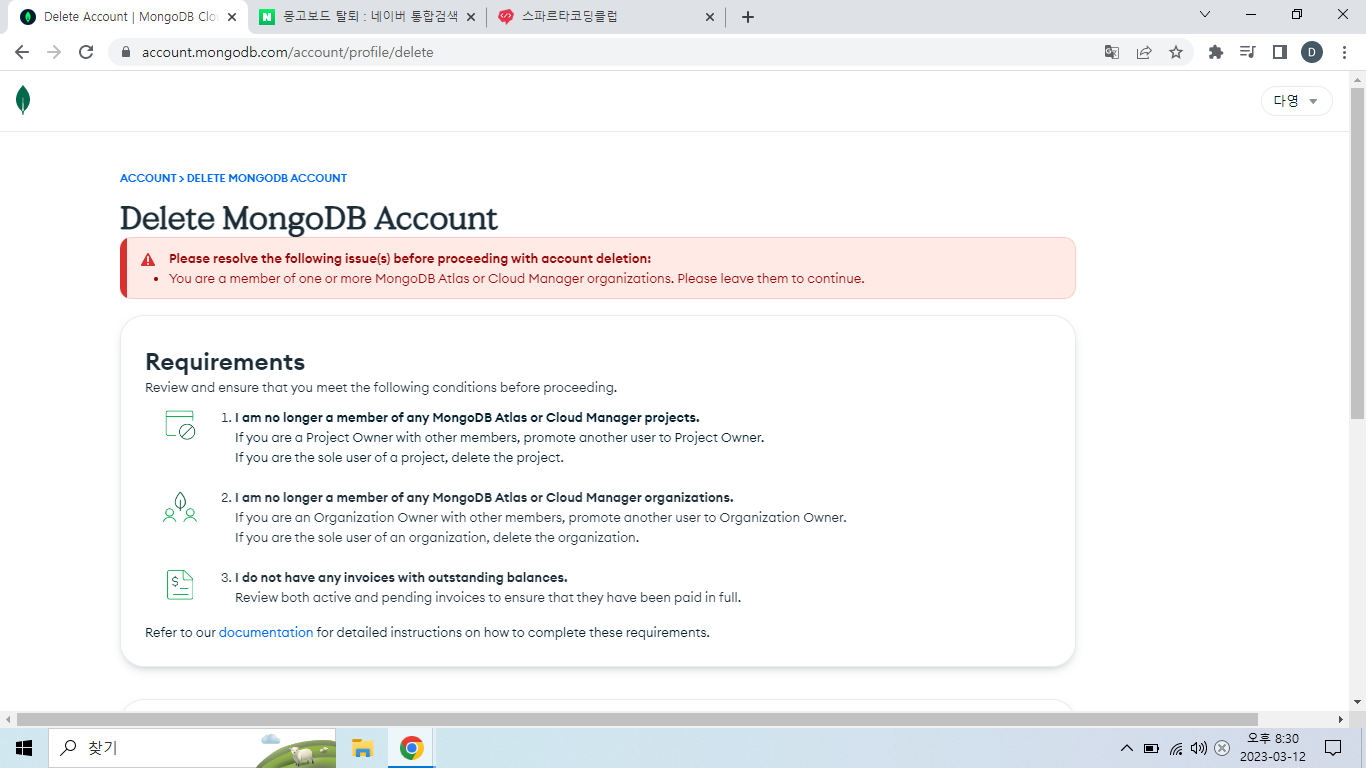Screen dimensions: 1366x768
Task: Close the Naver search tab
Action: pyautogui.click(x=471, y=17)
